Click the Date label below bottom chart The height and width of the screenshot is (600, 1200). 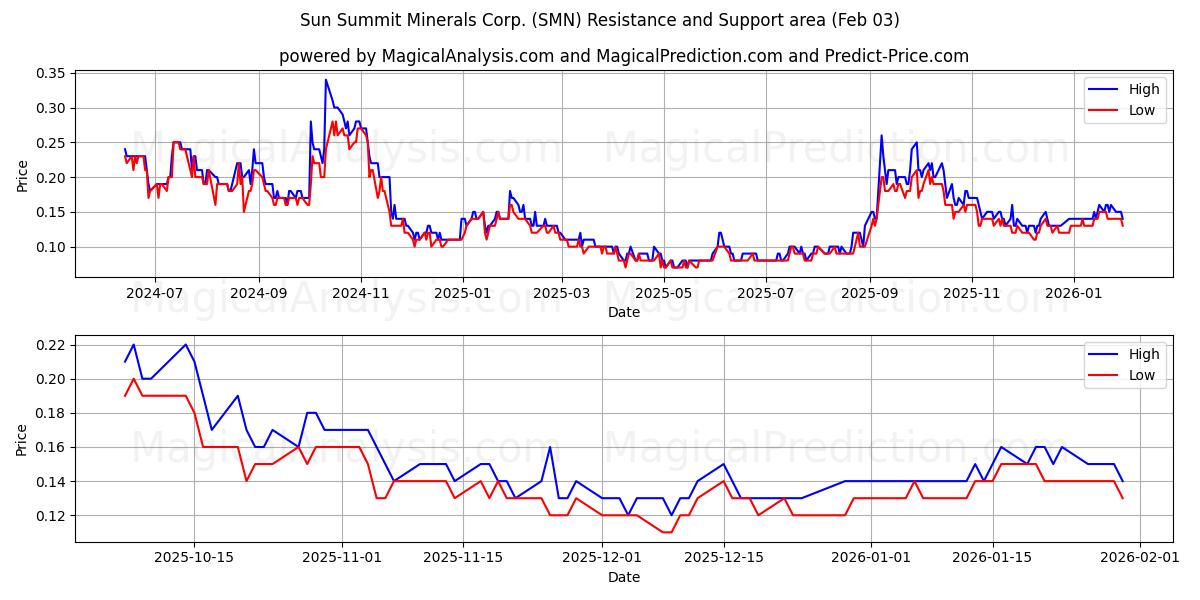point(622,577)
